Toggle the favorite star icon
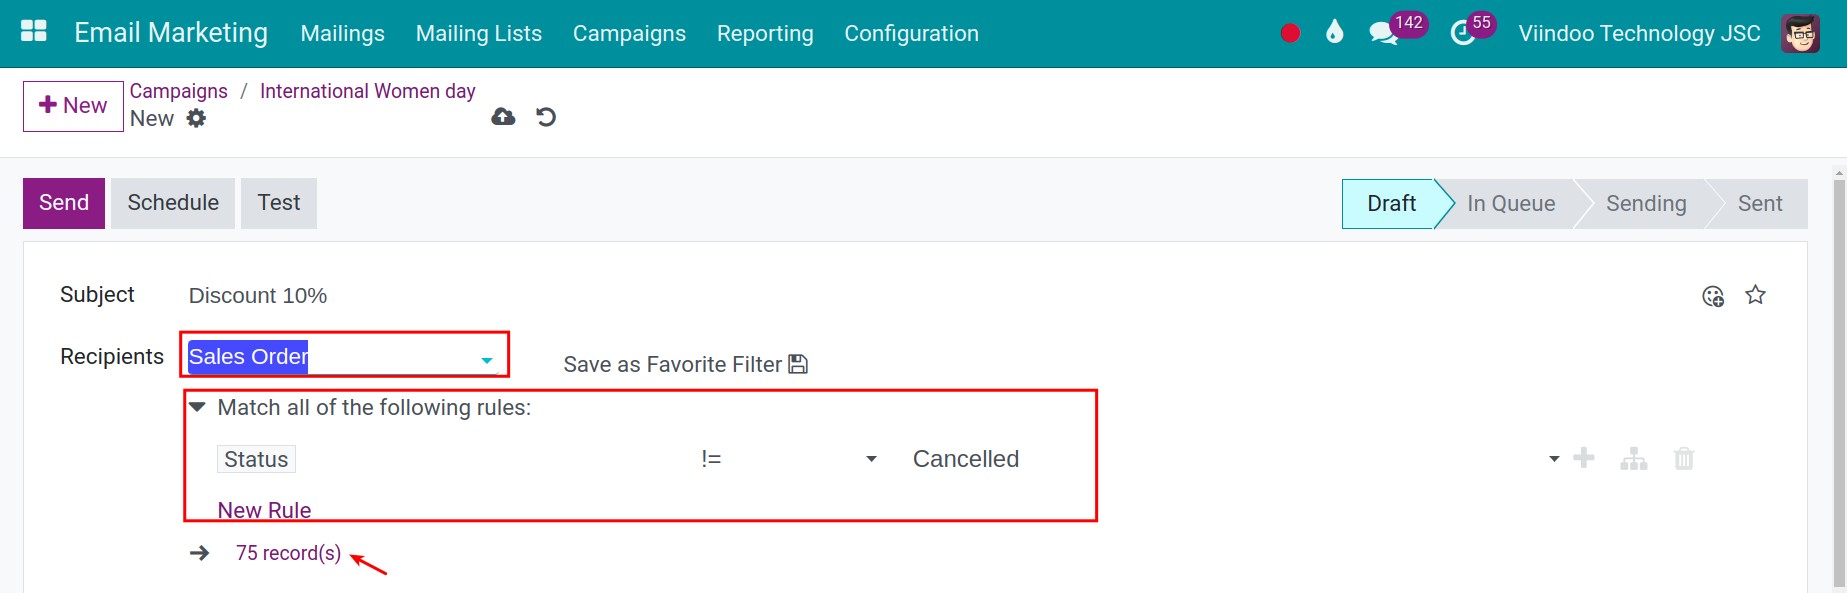The width and height of the screenshot is (1847, 593). click(x=1755, y=295)
